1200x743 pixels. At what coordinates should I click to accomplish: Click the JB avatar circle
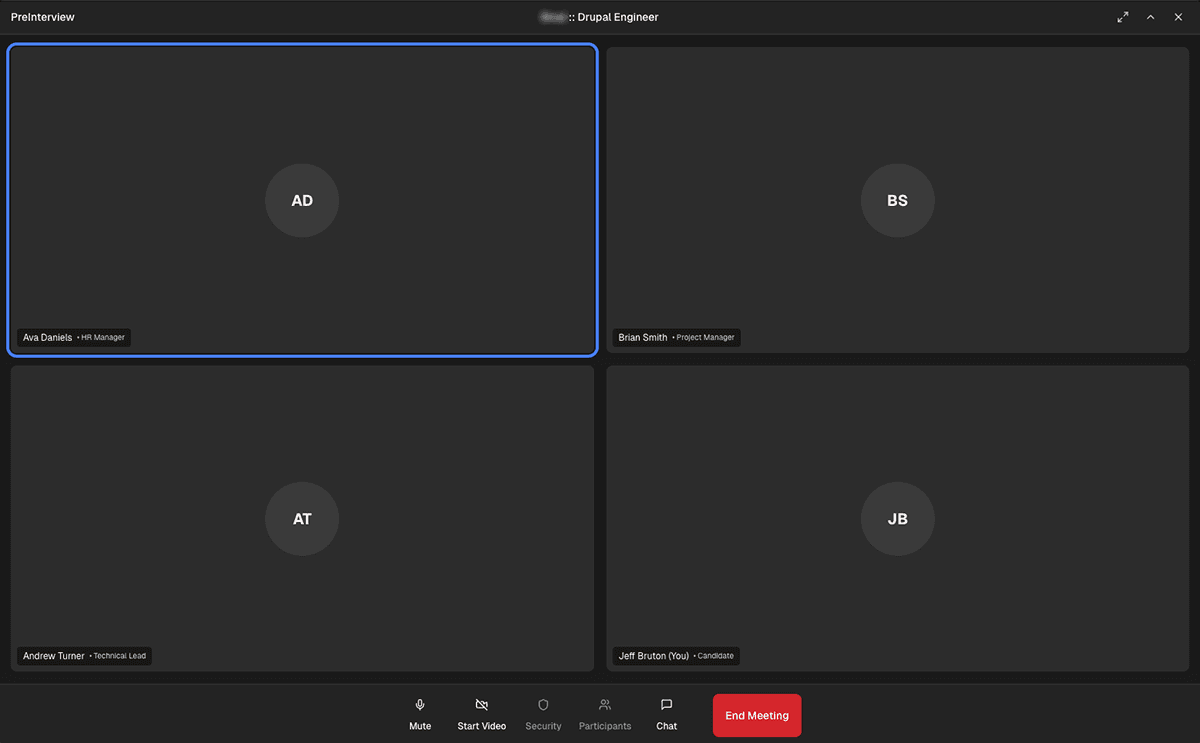pos(897,519)
